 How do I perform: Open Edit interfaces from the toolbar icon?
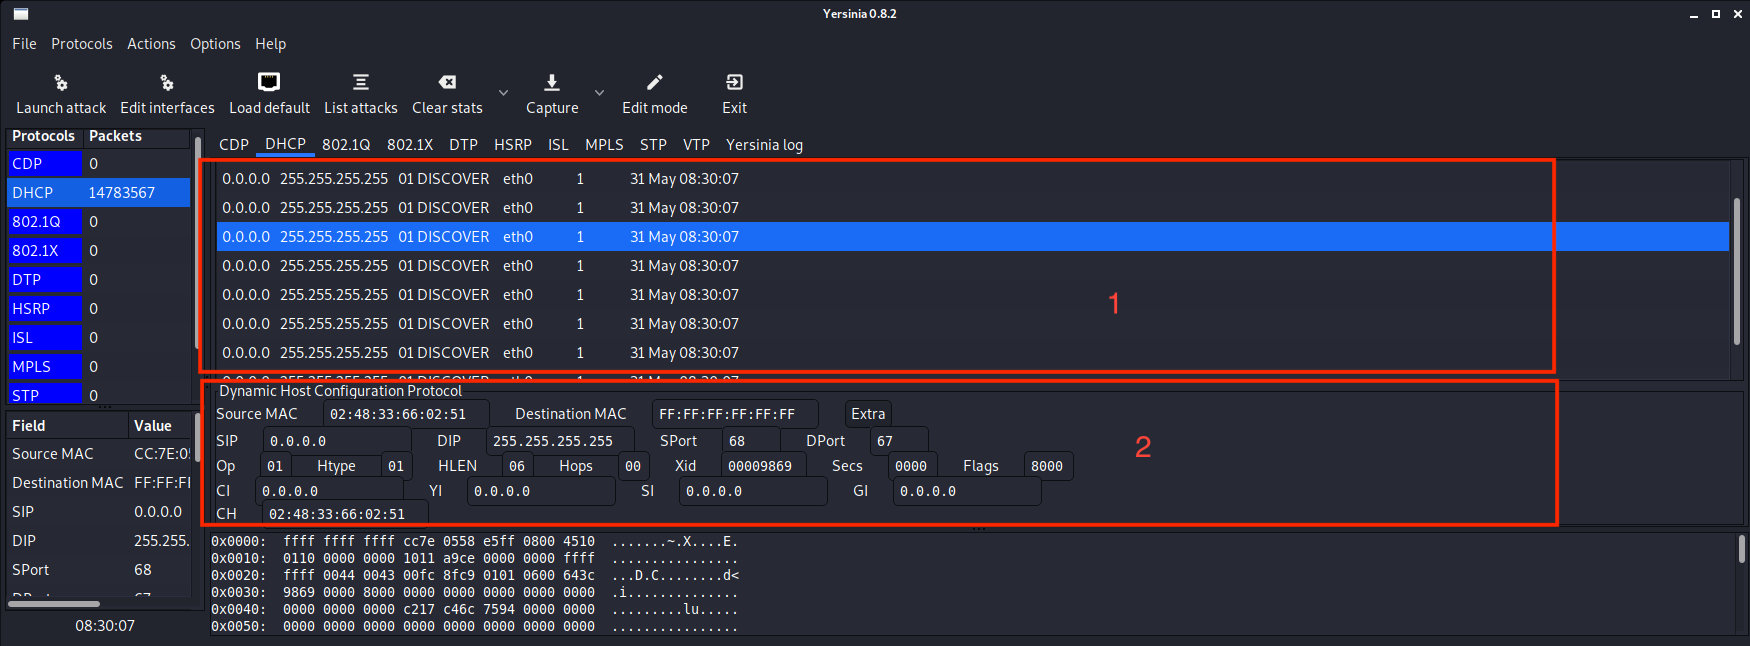[x=167, y=82]
